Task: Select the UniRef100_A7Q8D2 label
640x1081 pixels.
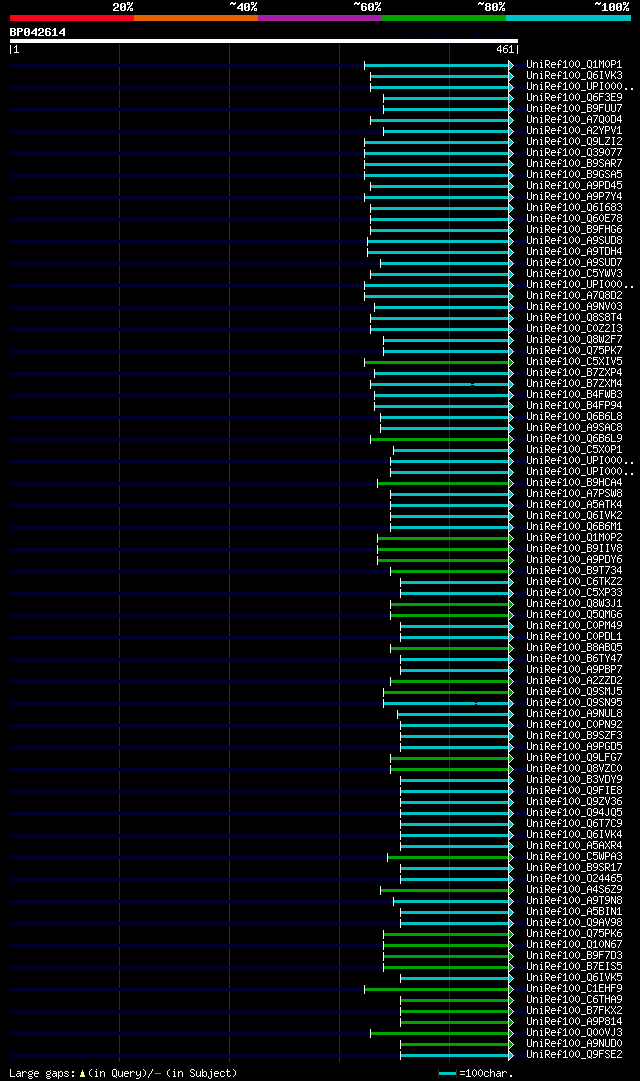Action: click(x=574, y=296)
